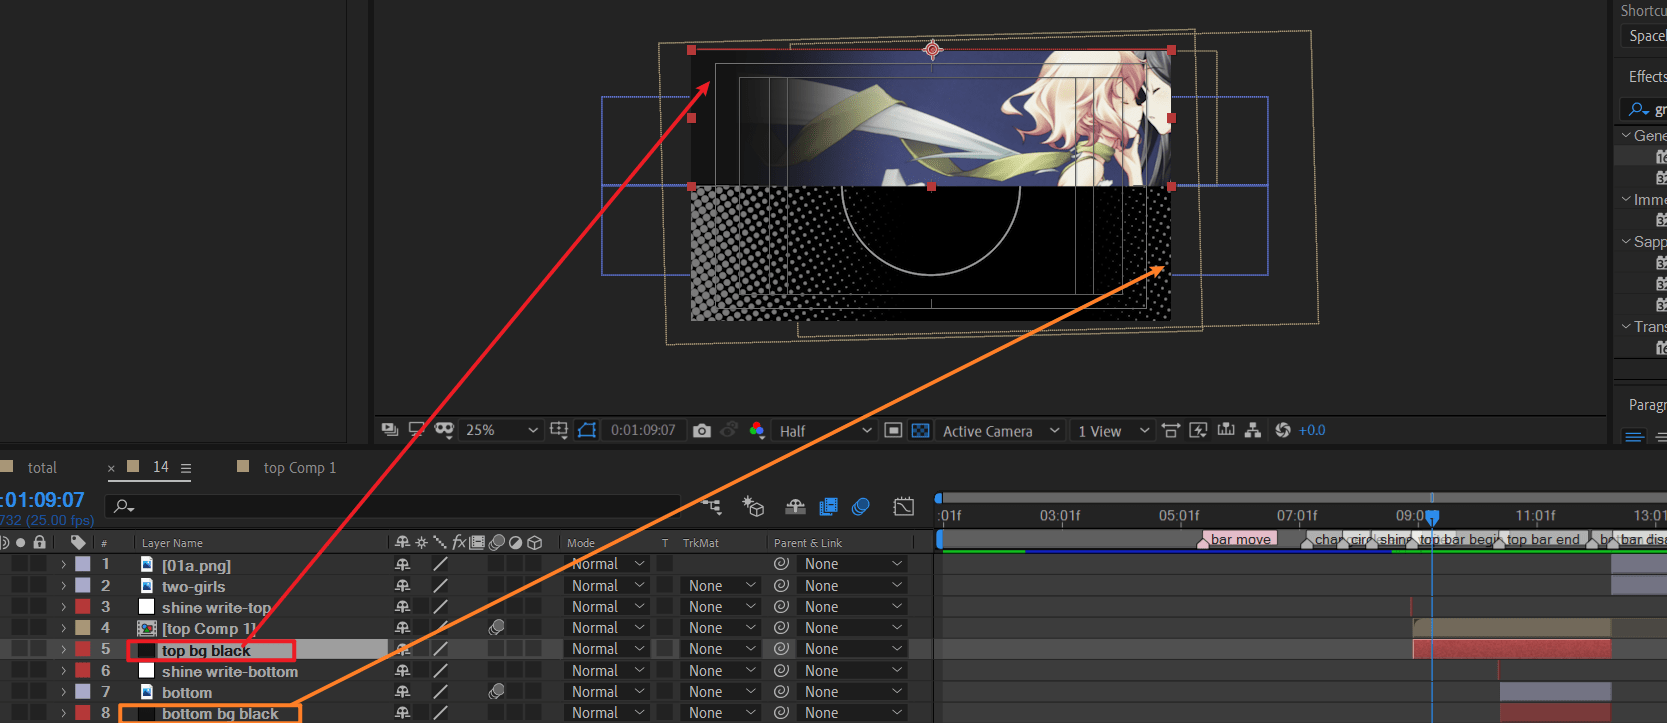1667x723 pixels.
Task: Open TrkMat dropdown for two-girls layer
Action: (722, 586)
